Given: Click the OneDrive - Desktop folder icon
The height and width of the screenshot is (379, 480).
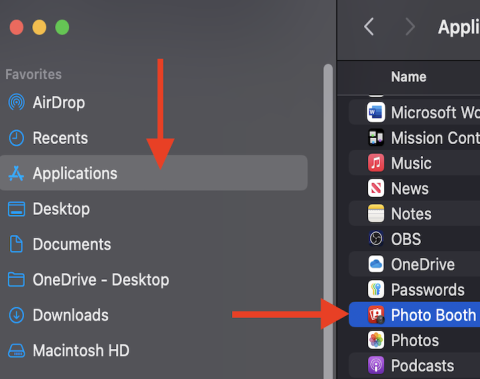Looking at the screenshot, I should [x=16, y=280].
